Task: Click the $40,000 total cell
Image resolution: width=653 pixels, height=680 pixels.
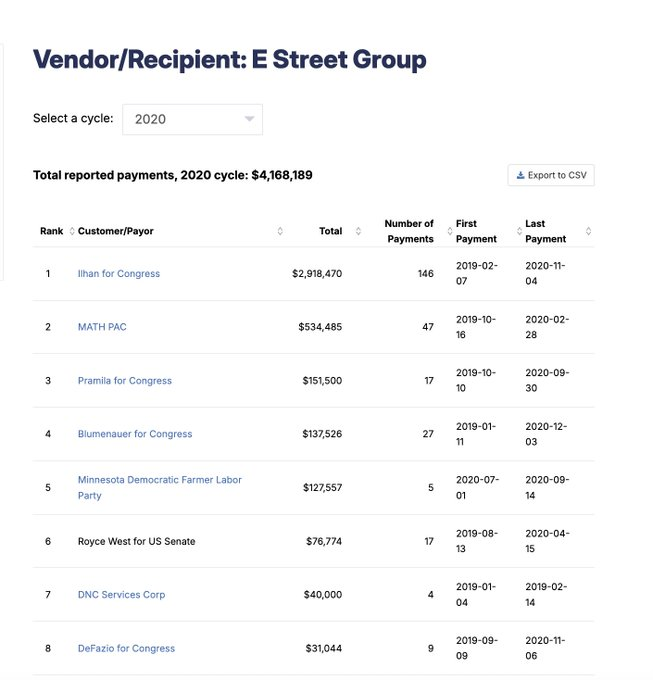Action: pyautogui.click(x=323, y=595)
